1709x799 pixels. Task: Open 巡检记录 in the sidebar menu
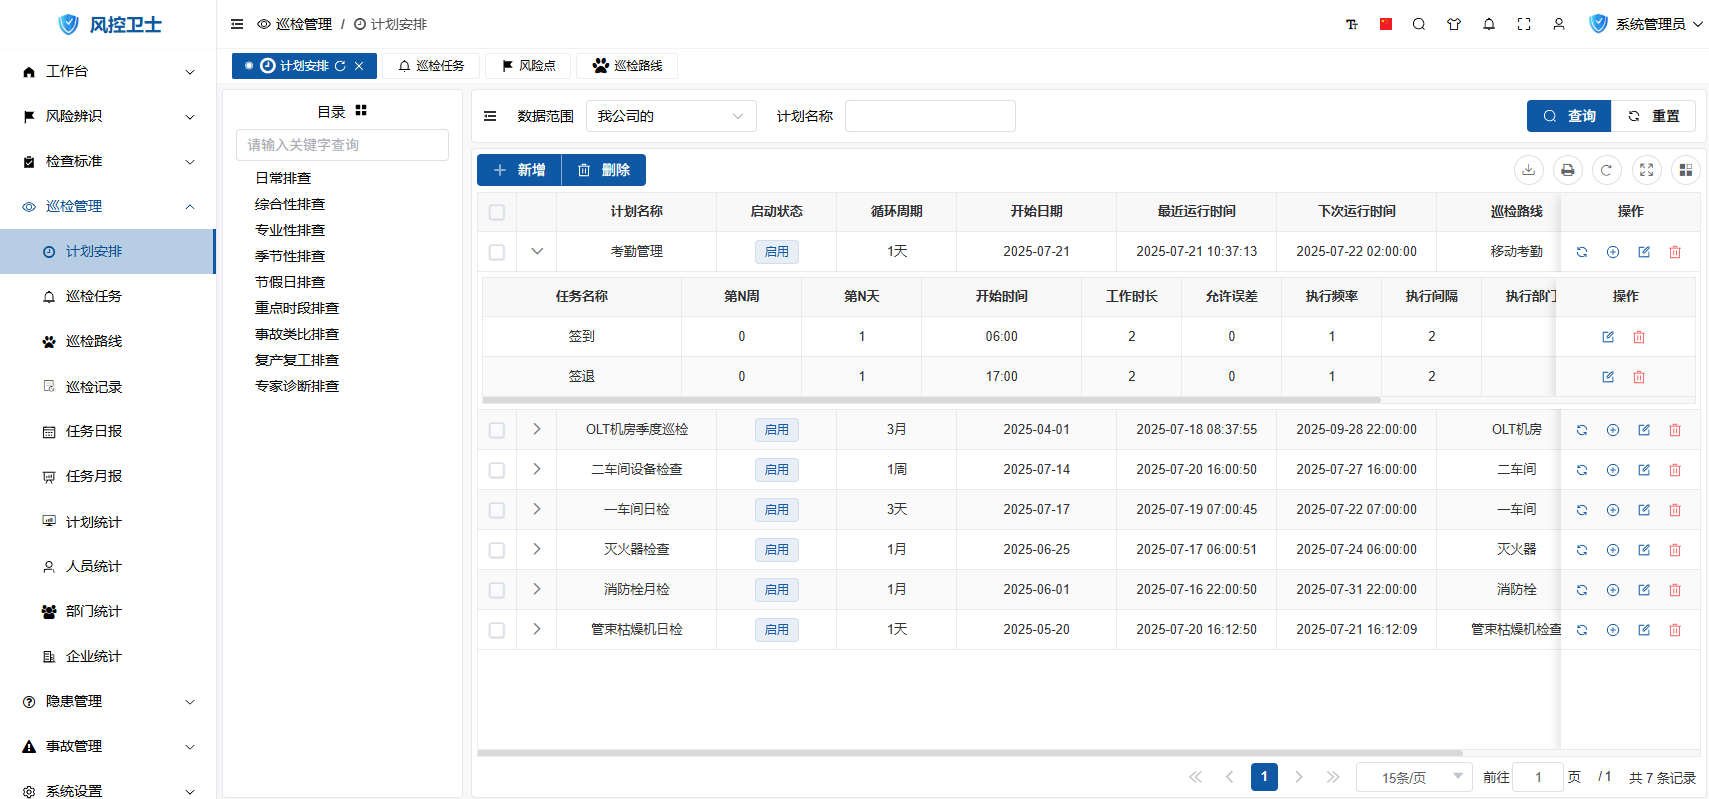coord(94,387)
